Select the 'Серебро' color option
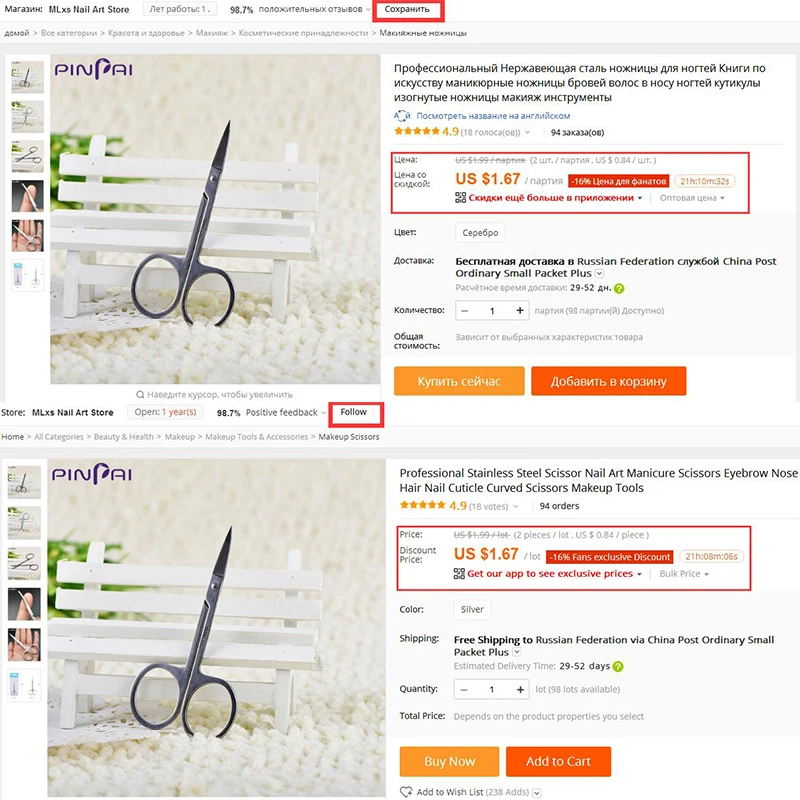Viewport: 800px width, 800px height. (480, 233)
